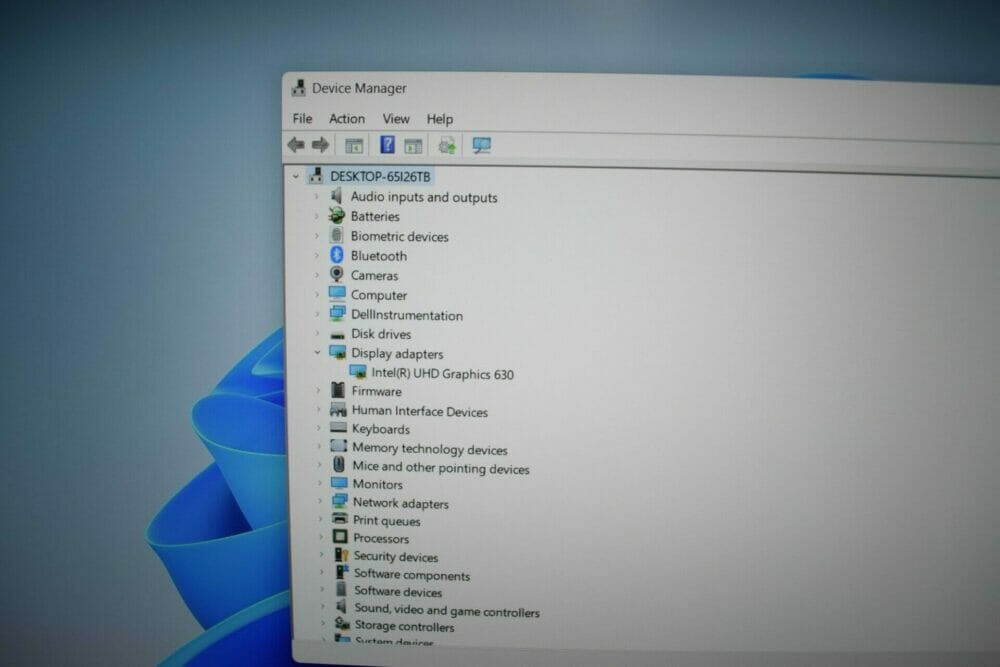
Task: Expand the Cameras tree arrow
Action: click(316, 275)
